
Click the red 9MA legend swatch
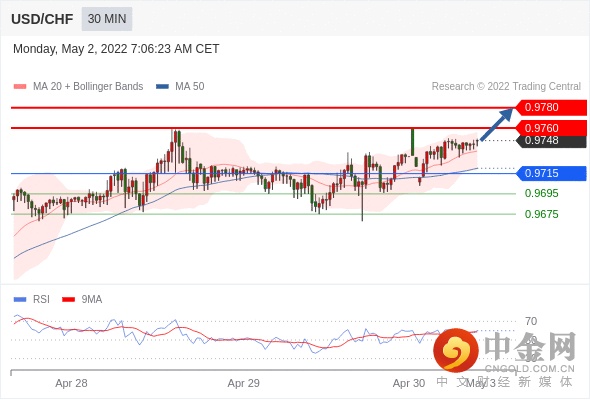coord(68,300)
